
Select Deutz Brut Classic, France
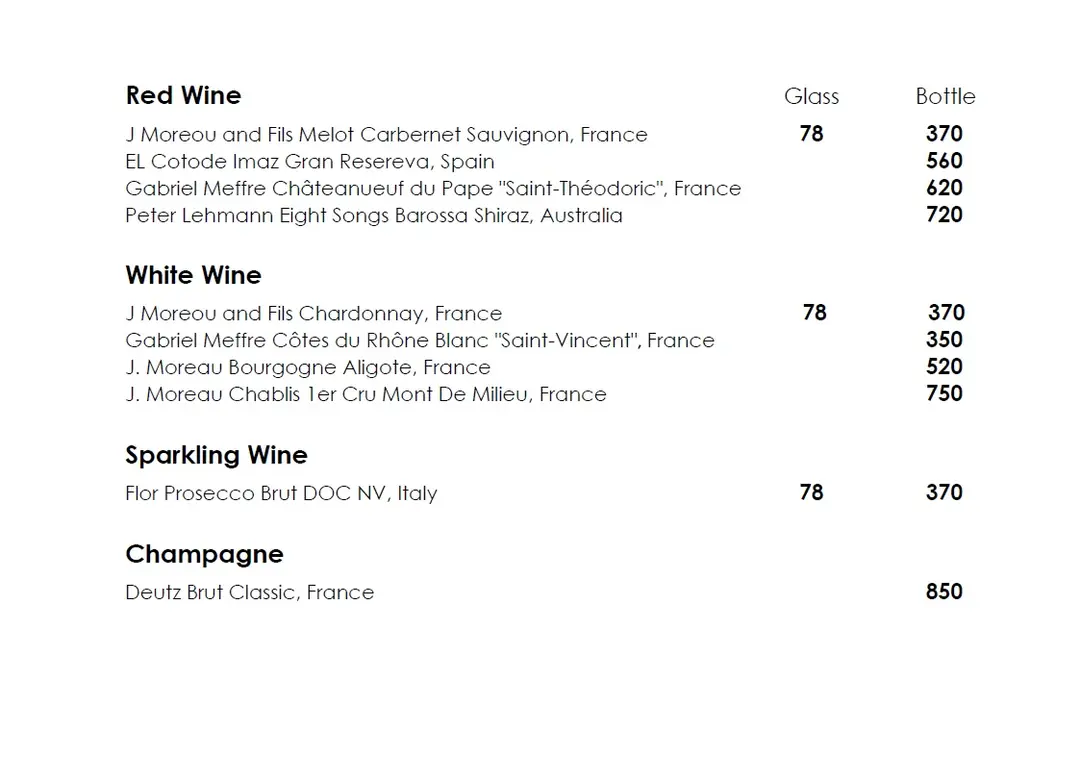tap(249, 592)
